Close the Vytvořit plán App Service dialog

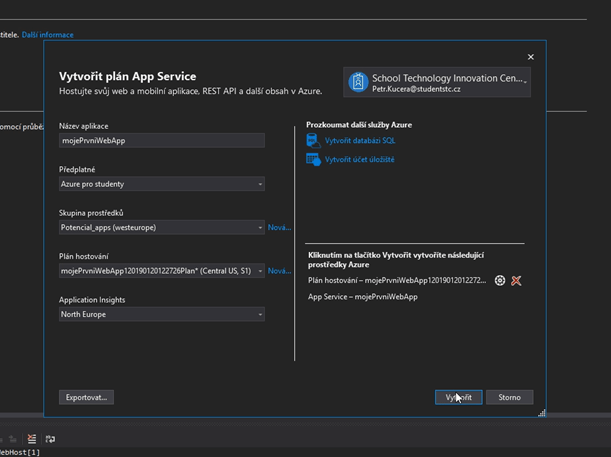(x=531, y=57)
